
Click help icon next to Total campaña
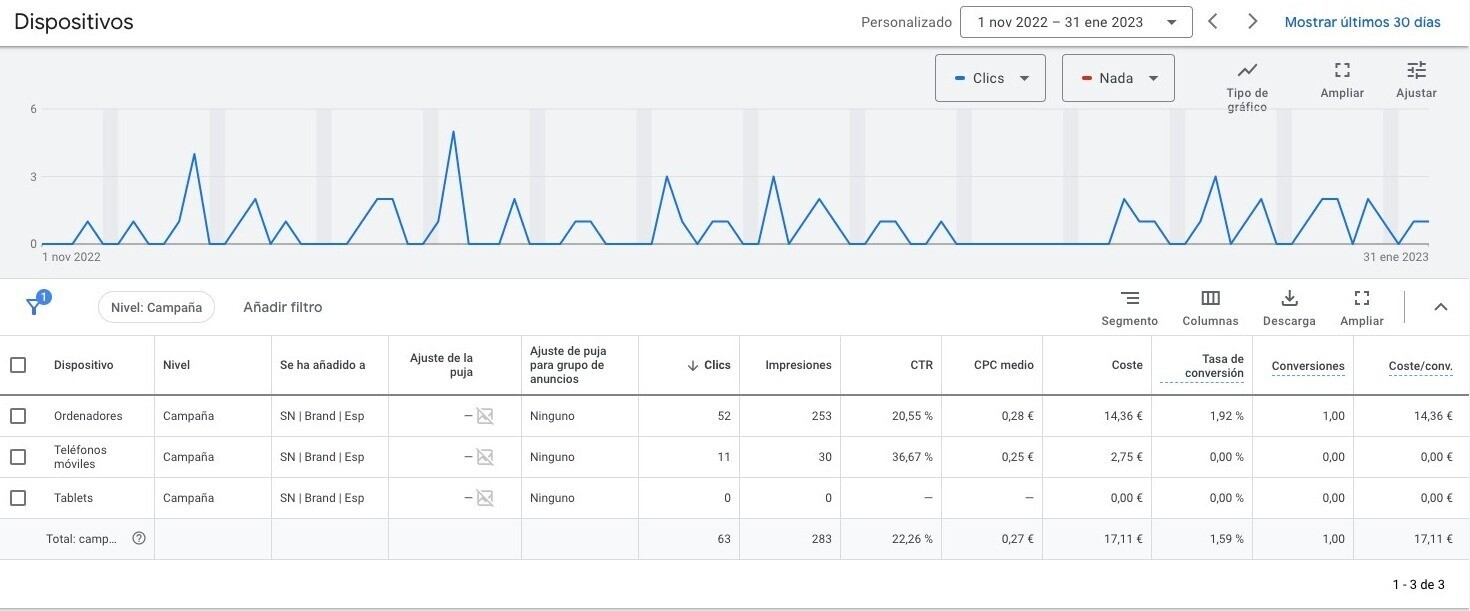[x=139, y=538]
